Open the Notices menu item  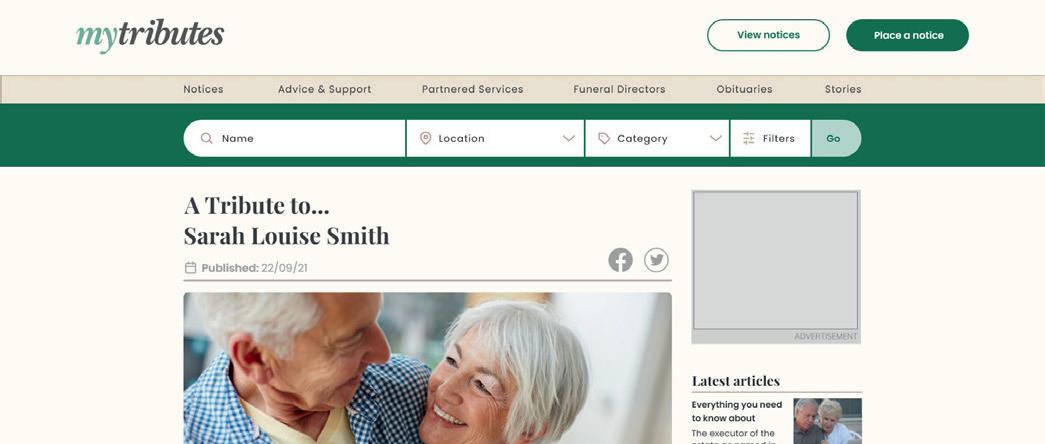[203, 89]
